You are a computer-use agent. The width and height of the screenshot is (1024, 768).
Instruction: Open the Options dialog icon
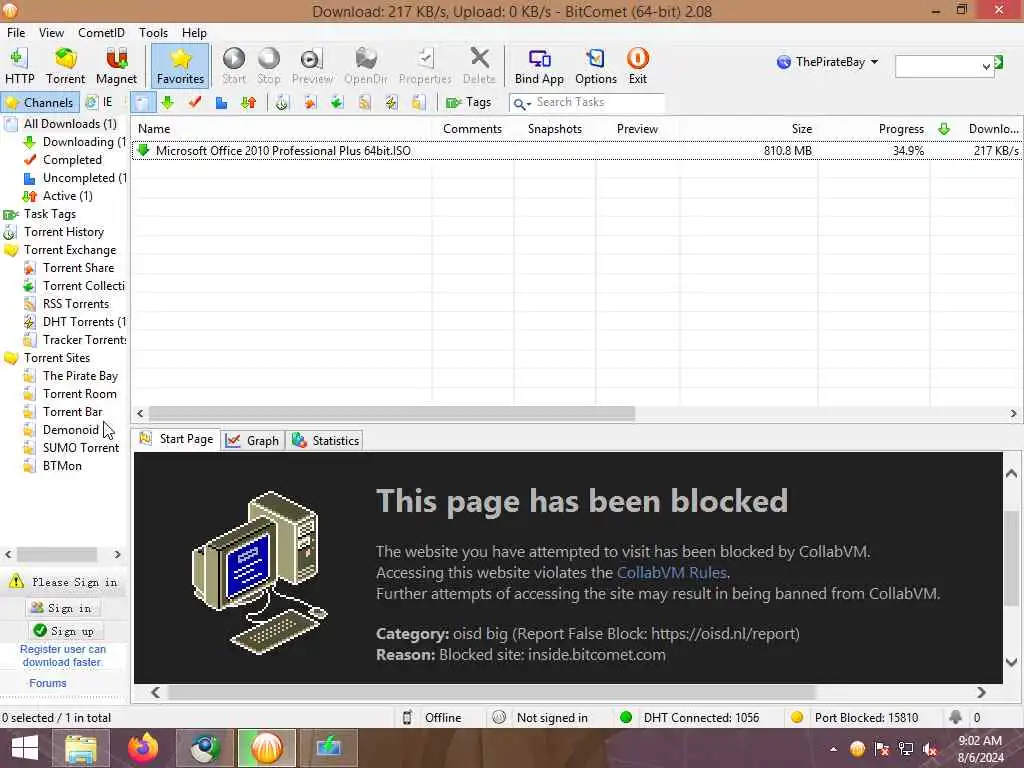596,66
